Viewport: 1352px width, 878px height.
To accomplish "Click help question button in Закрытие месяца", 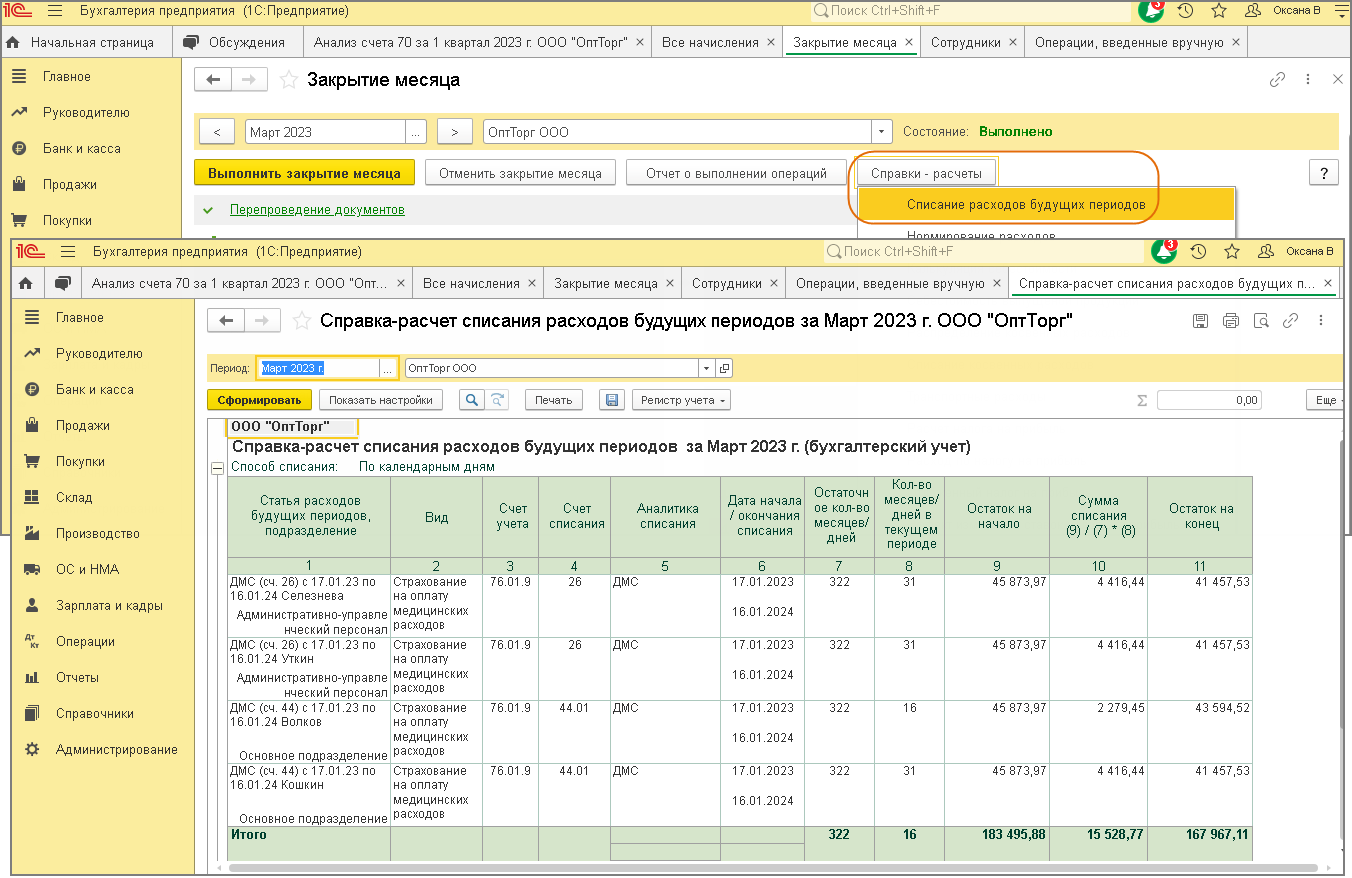I will 1323,172.
